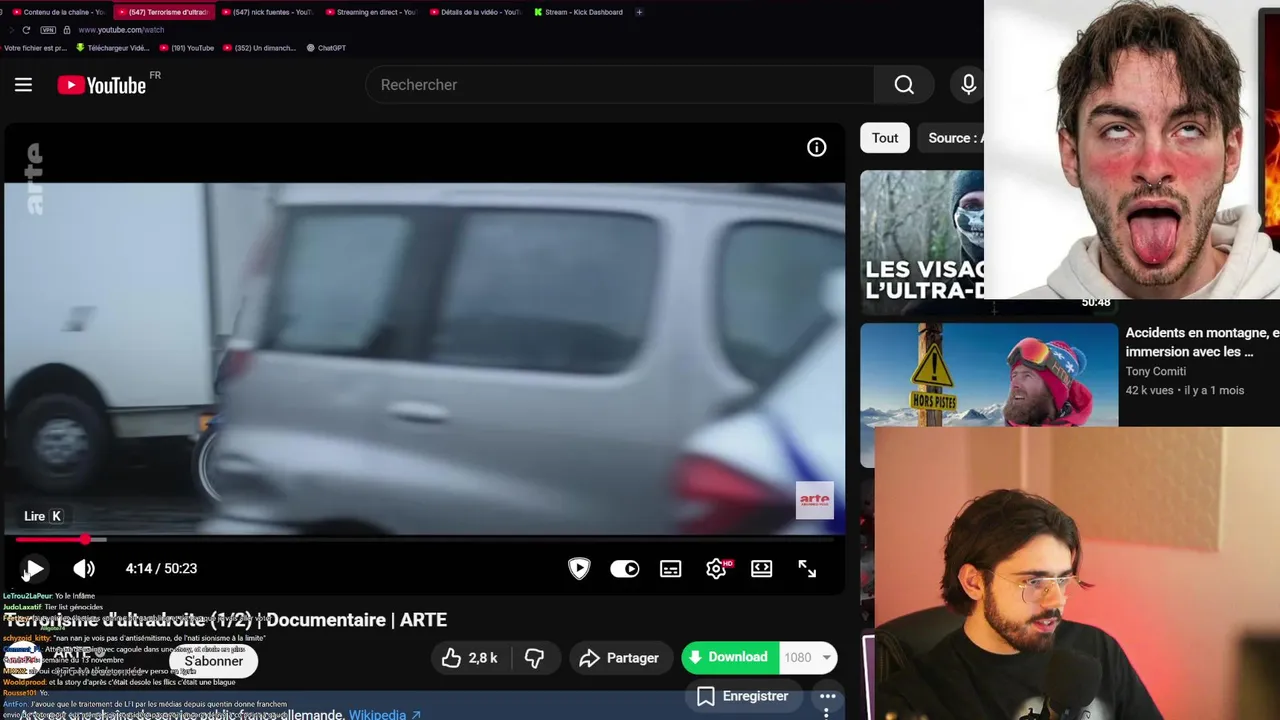Image resolution: width=1280 pixels, height=720 pixels.
Task: Open a new browser tab
Action: pyautogui.click(x=639, y=12)
